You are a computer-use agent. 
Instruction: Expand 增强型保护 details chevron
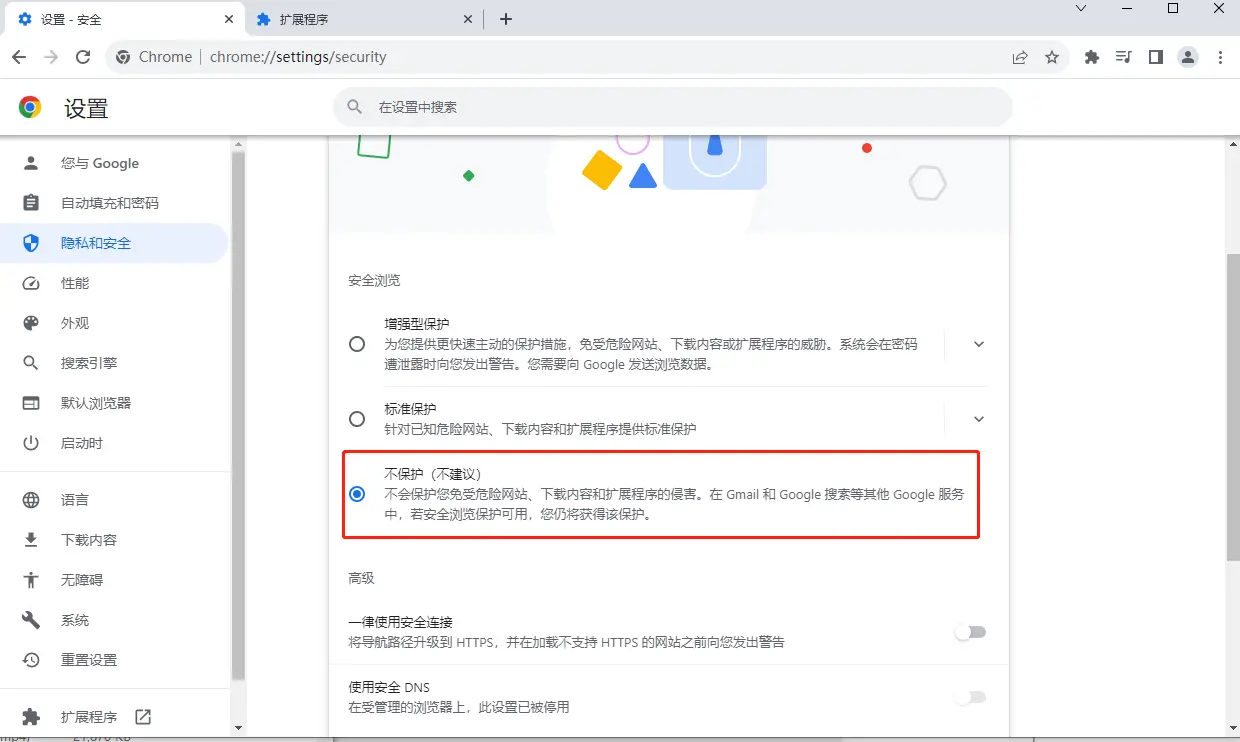tap(978, 343)
